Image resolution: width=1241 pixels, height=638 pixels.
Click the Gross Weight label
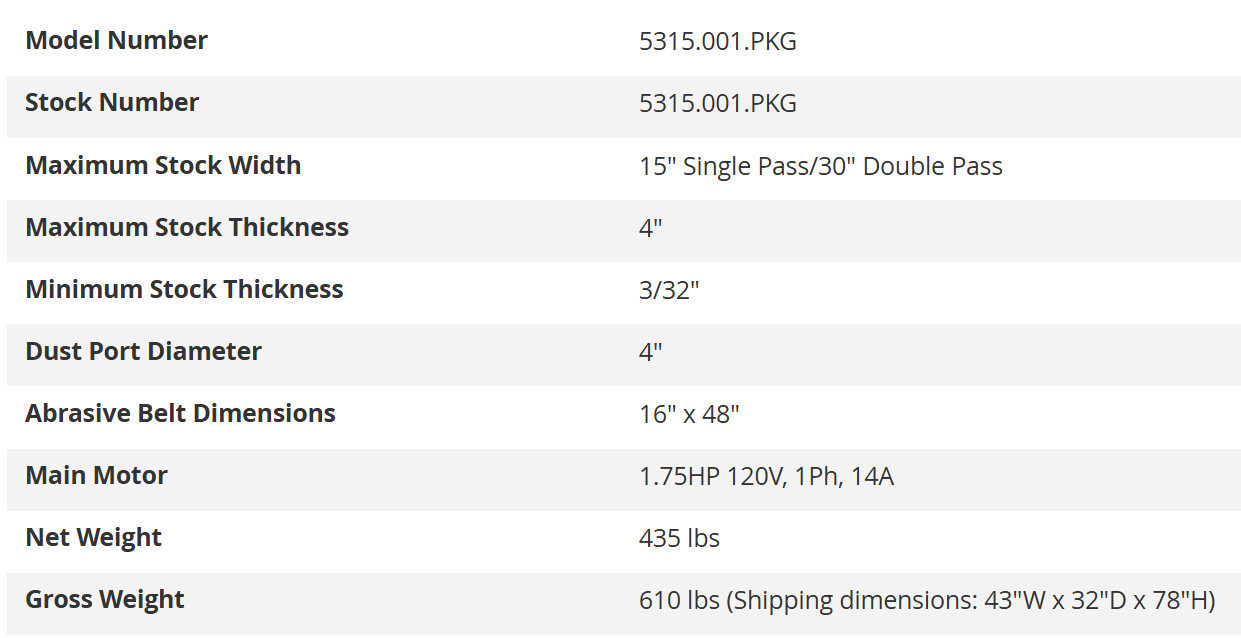105,599
